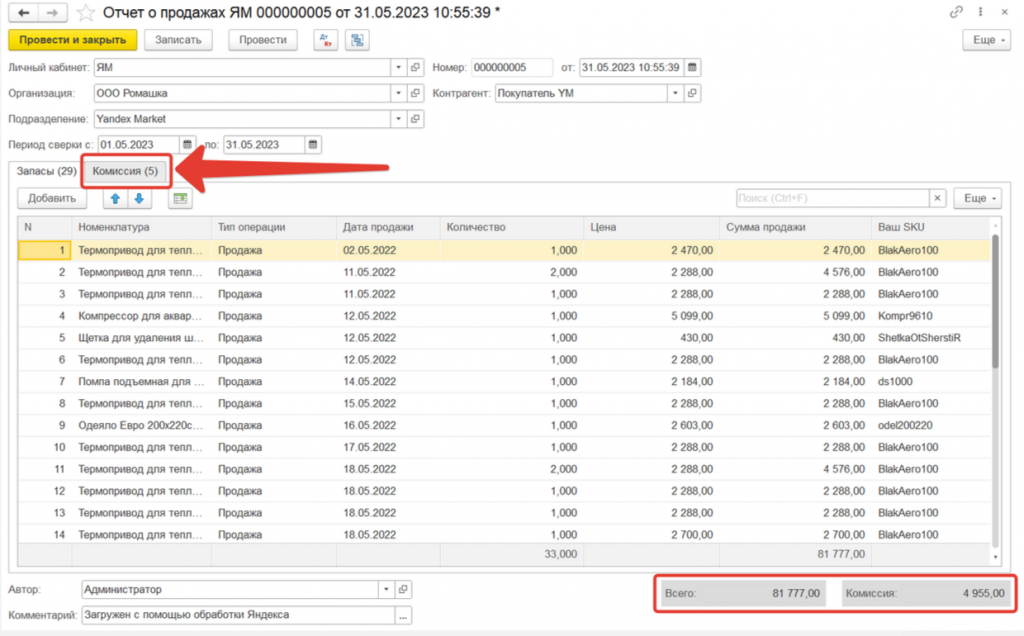Add the report to favorites with the star
Image resolution: width=1024 pixels, height=636 pixels.
click(x=87, y=13)
